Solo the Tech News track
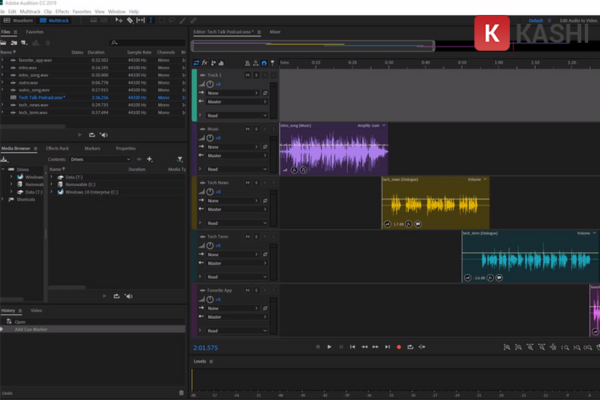This screenshot has width=600, height=400. pos(256,183)
